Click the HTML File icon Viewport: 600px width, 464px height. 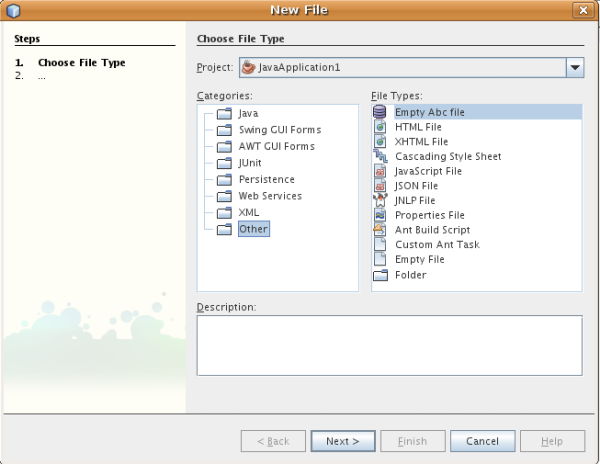tap(380, 127)
